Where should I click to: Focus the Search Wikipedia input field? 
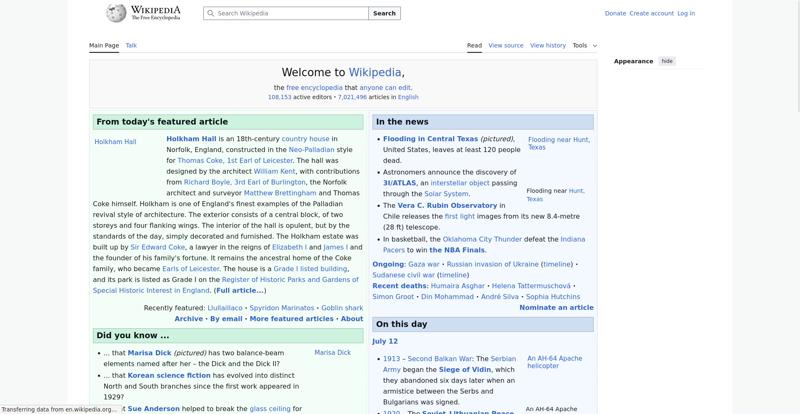point(286,13)
